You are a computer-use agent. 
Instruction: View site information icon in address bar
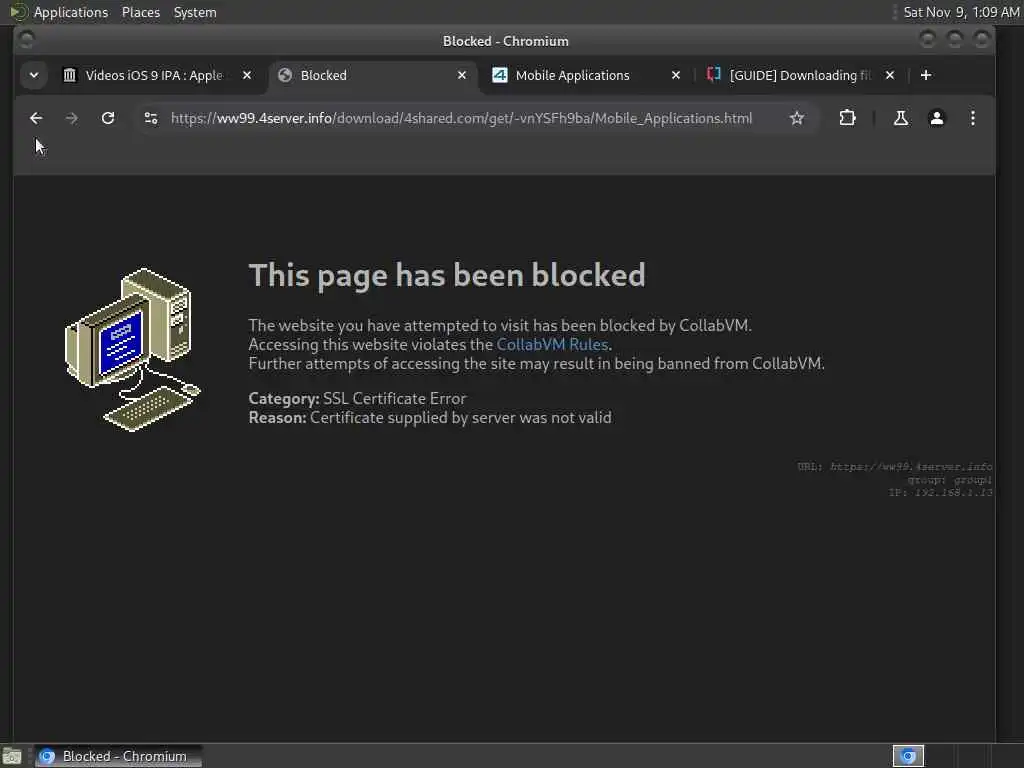[151, 118]
